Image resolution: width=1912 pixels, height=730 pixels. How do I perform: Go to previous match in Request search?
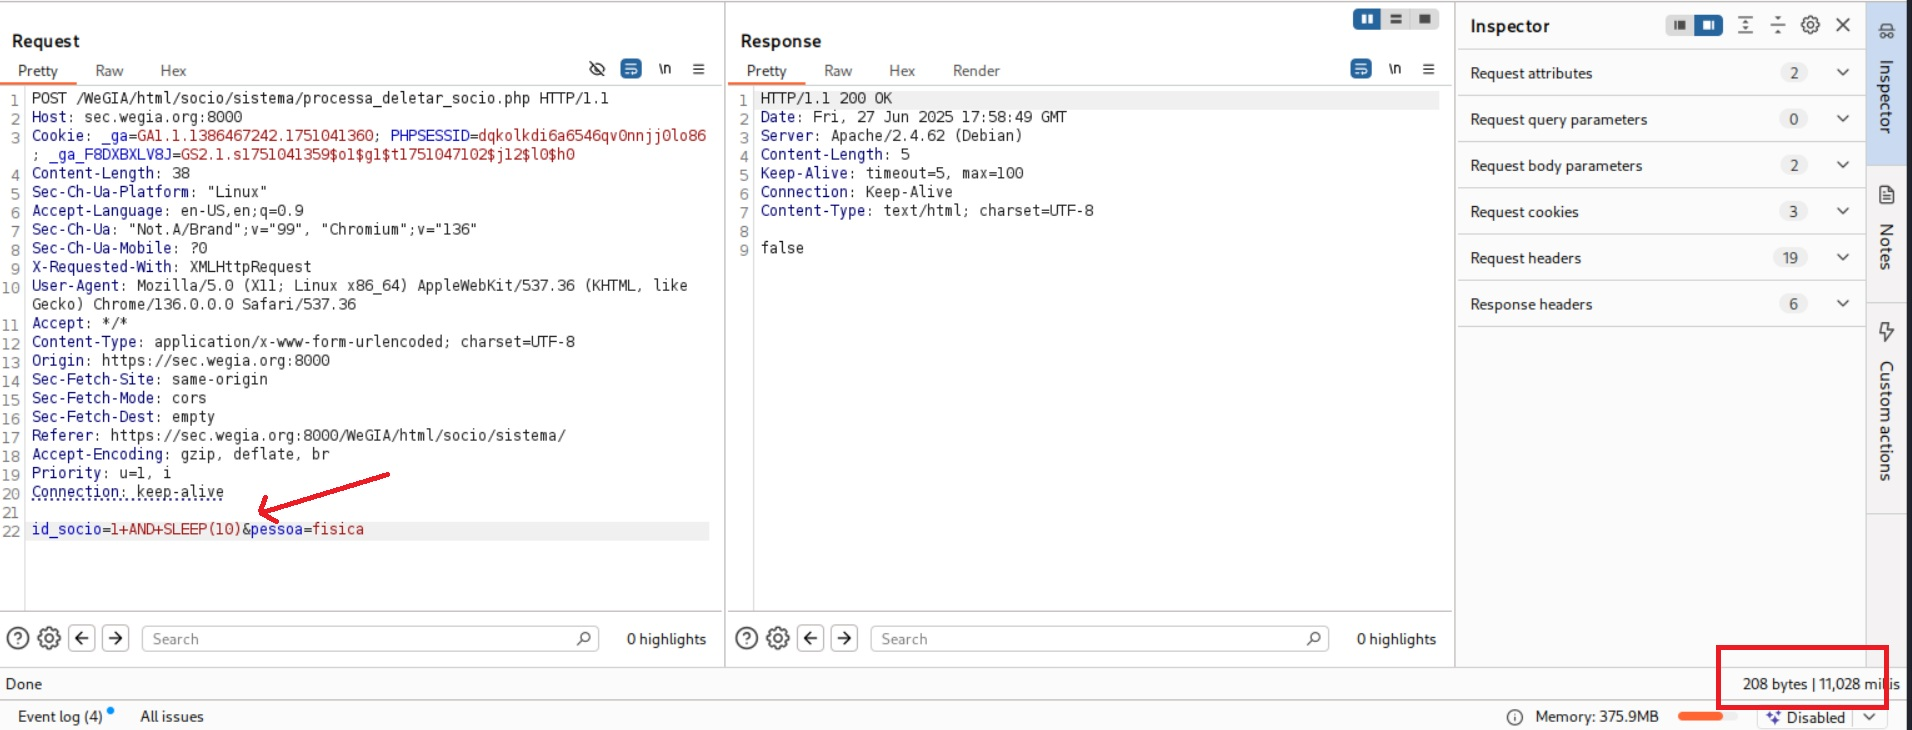pyautogui.click(x=82, y=638)
